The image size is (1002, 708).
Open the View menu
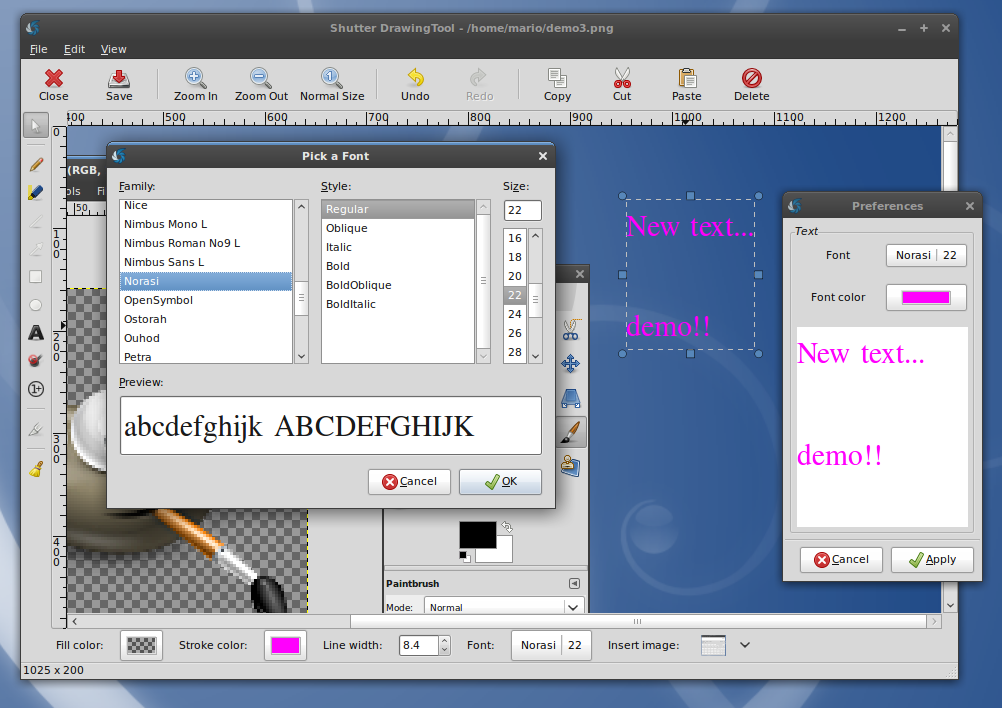114,49
